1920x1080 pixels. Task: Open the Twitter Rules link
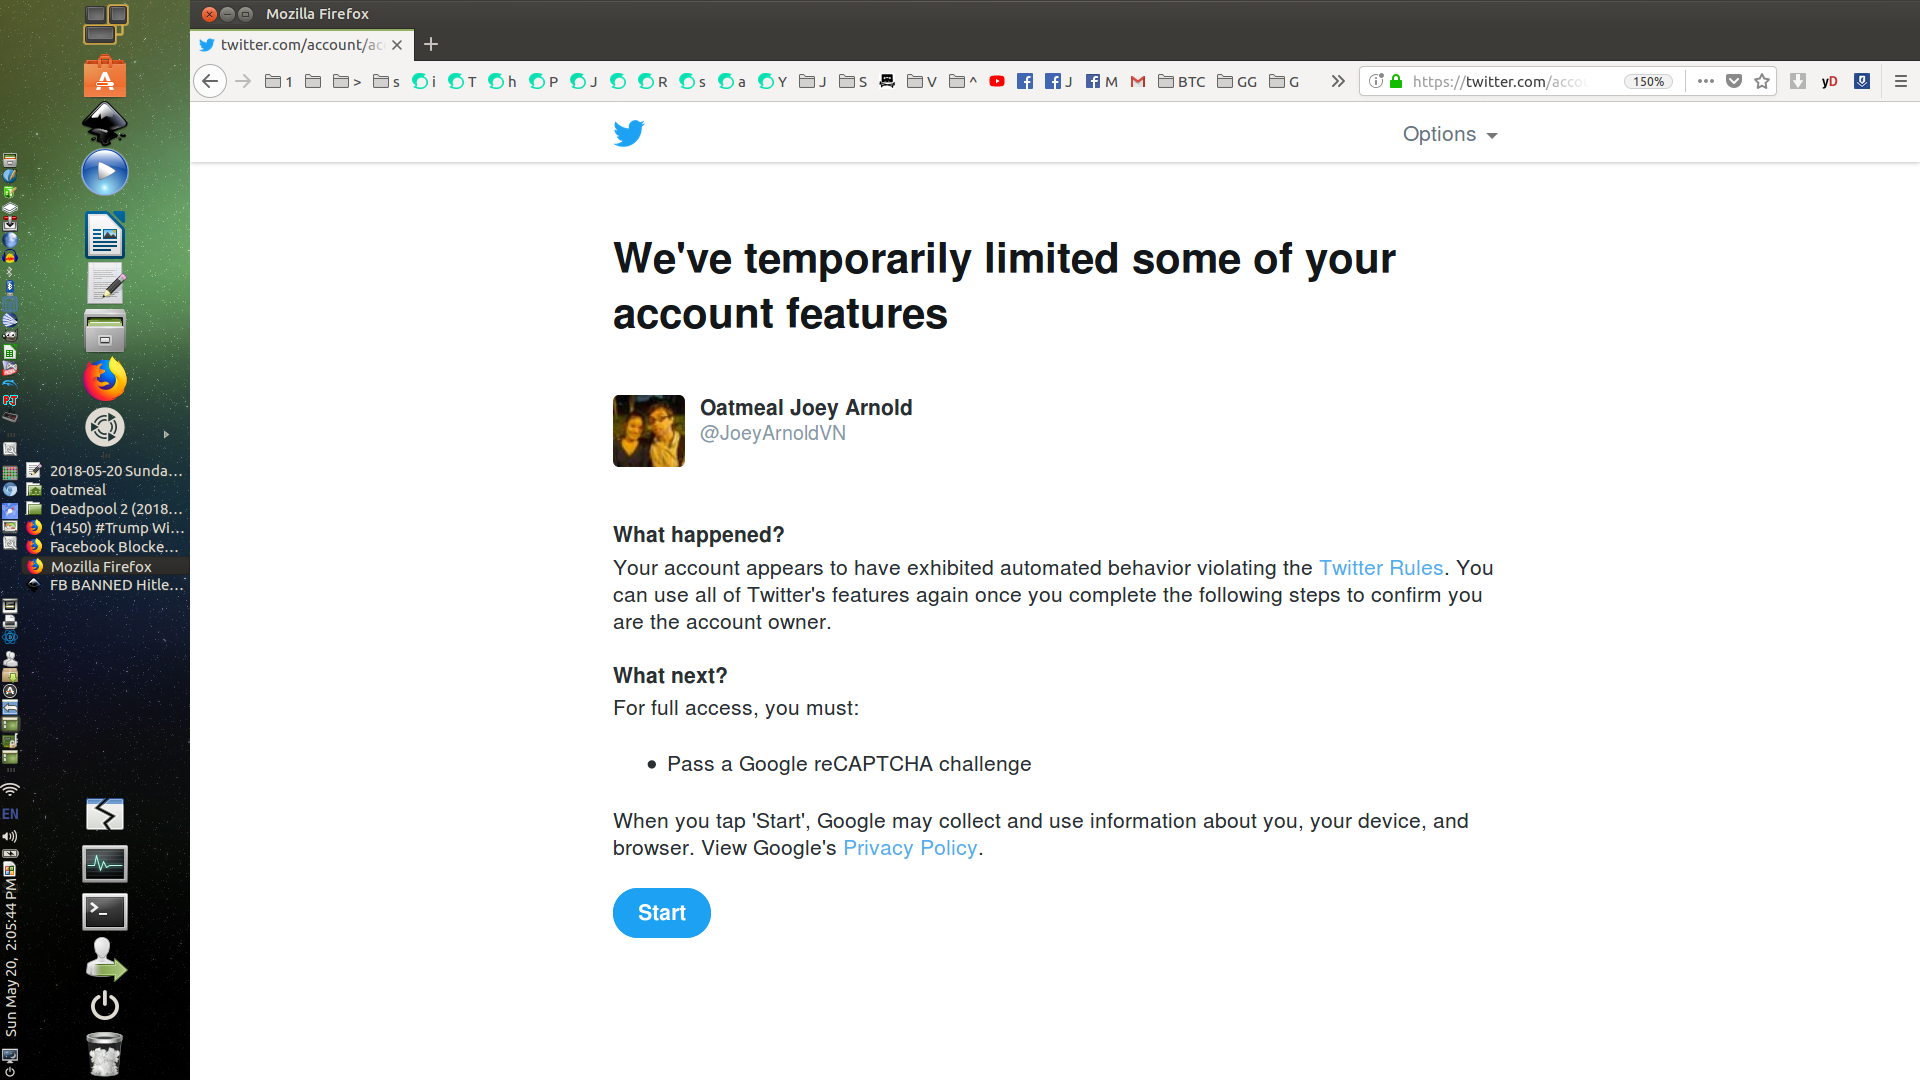coord(1381,568)
